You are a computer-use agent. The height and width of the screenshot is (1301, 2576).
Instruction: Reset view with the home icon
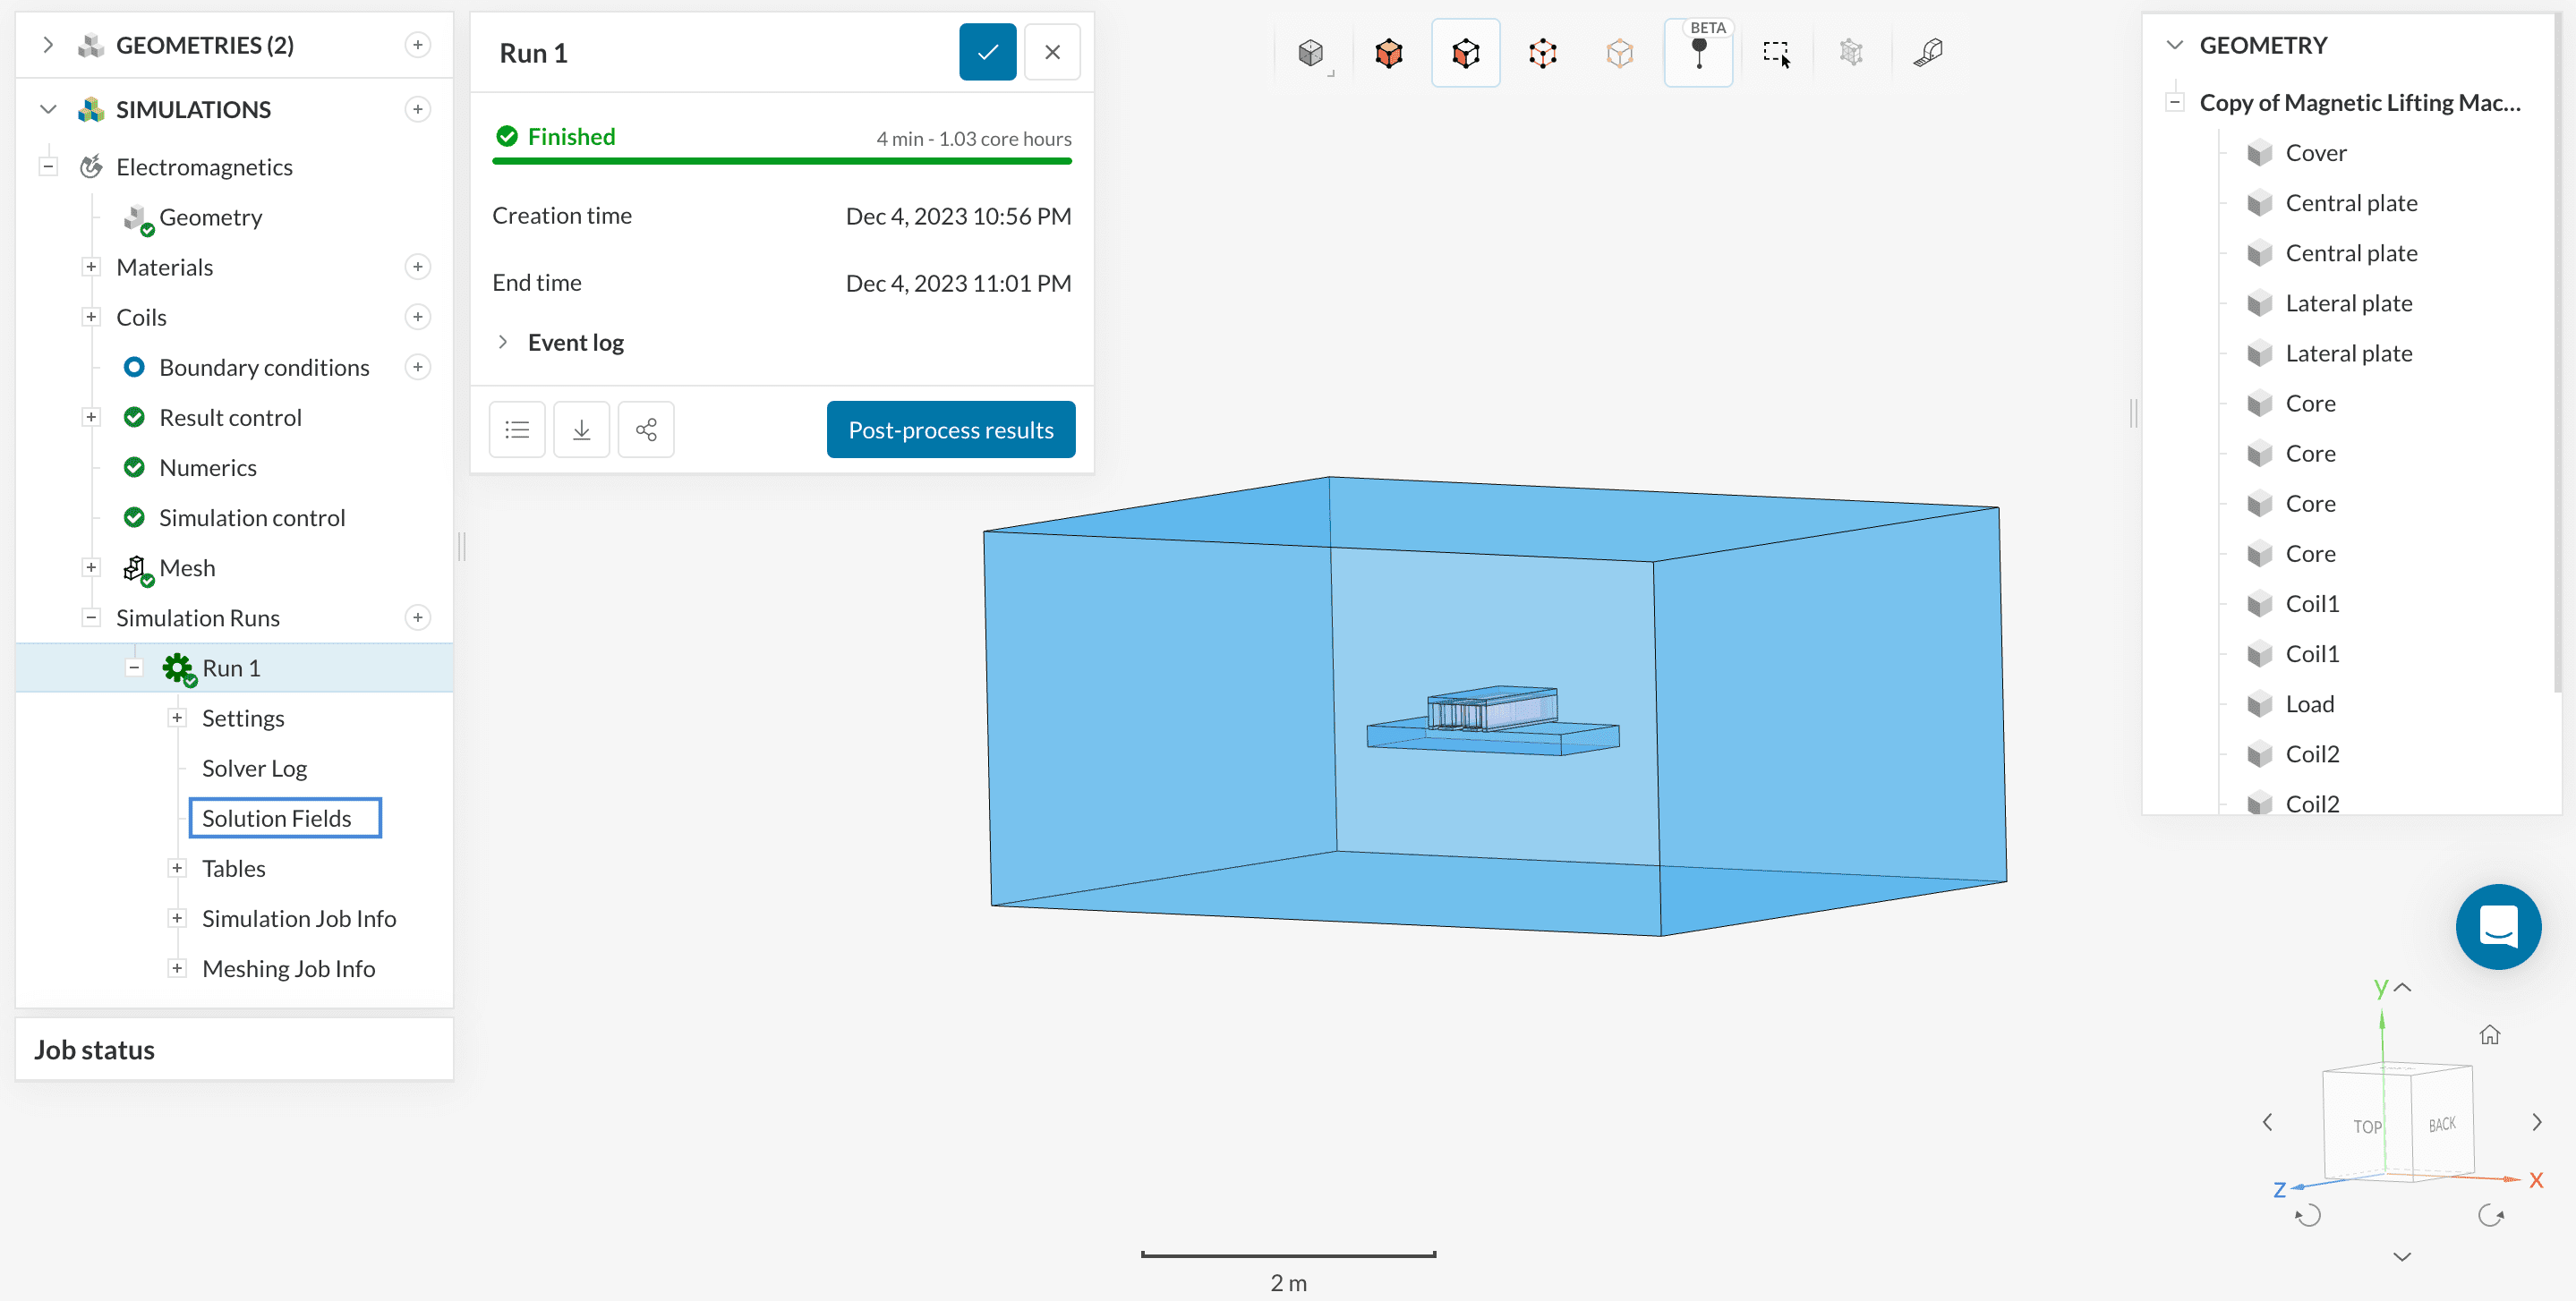tap(2489, 1034)
